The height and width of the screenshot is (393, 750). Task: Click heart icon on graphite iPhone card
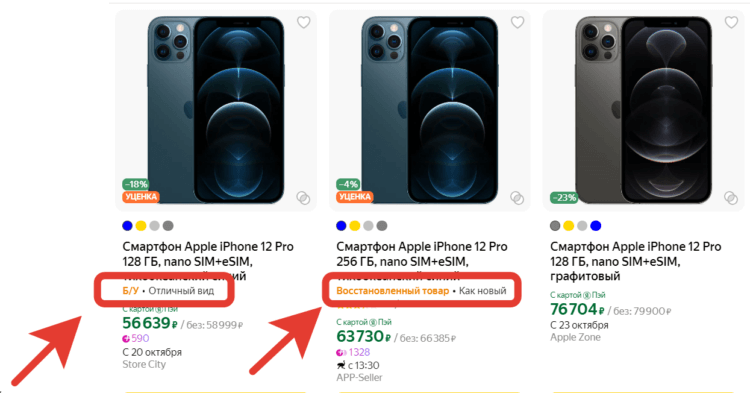click(x=731, y=22)
